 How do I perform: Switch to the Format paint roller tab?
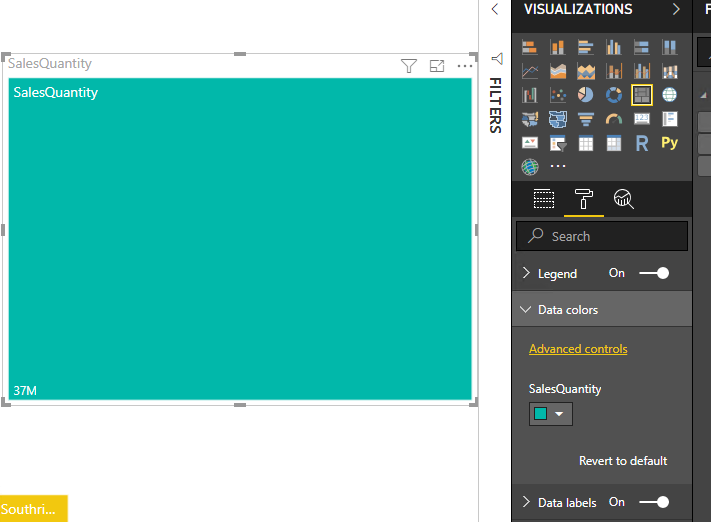584,199
